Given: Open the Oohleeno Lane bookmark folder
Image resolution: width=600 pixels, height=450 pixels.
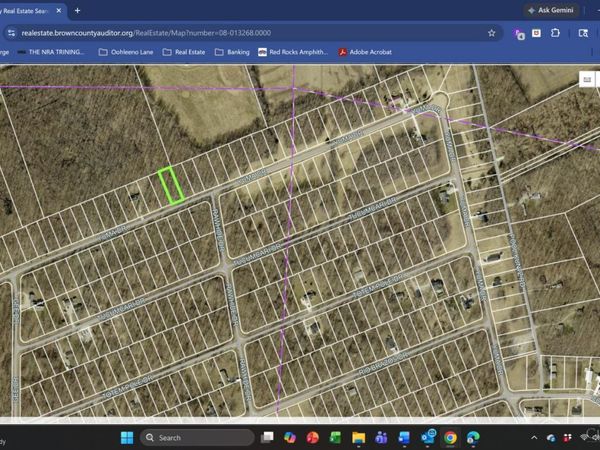Looking at the screenshot, I should pyautogui.click(x=126, y=52).
